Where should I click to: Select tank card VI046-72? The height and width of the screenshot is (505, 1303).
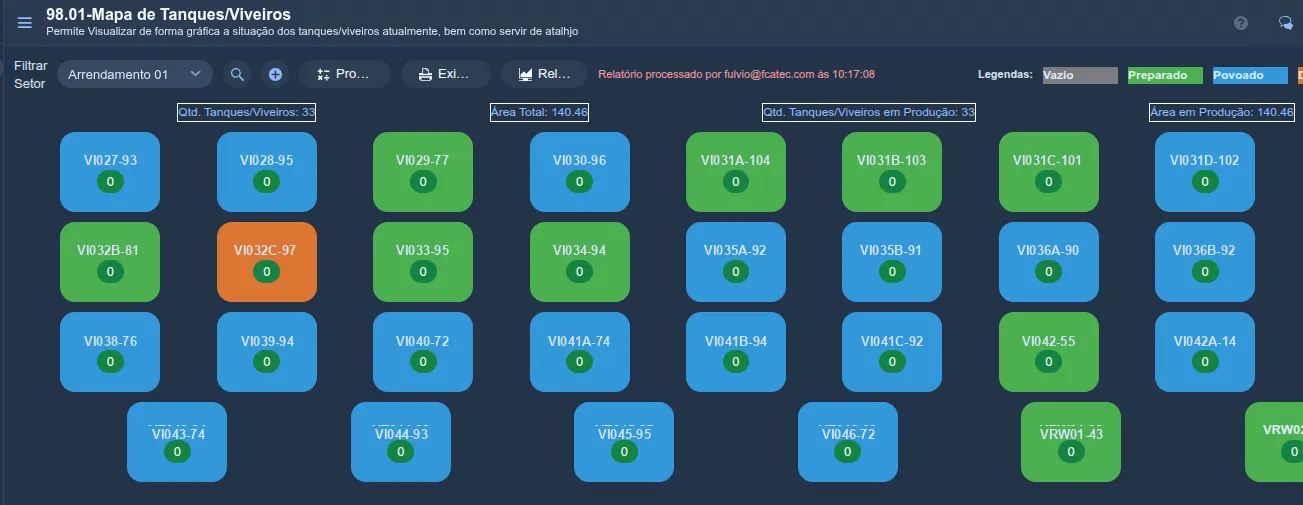[x=848, y=442]
